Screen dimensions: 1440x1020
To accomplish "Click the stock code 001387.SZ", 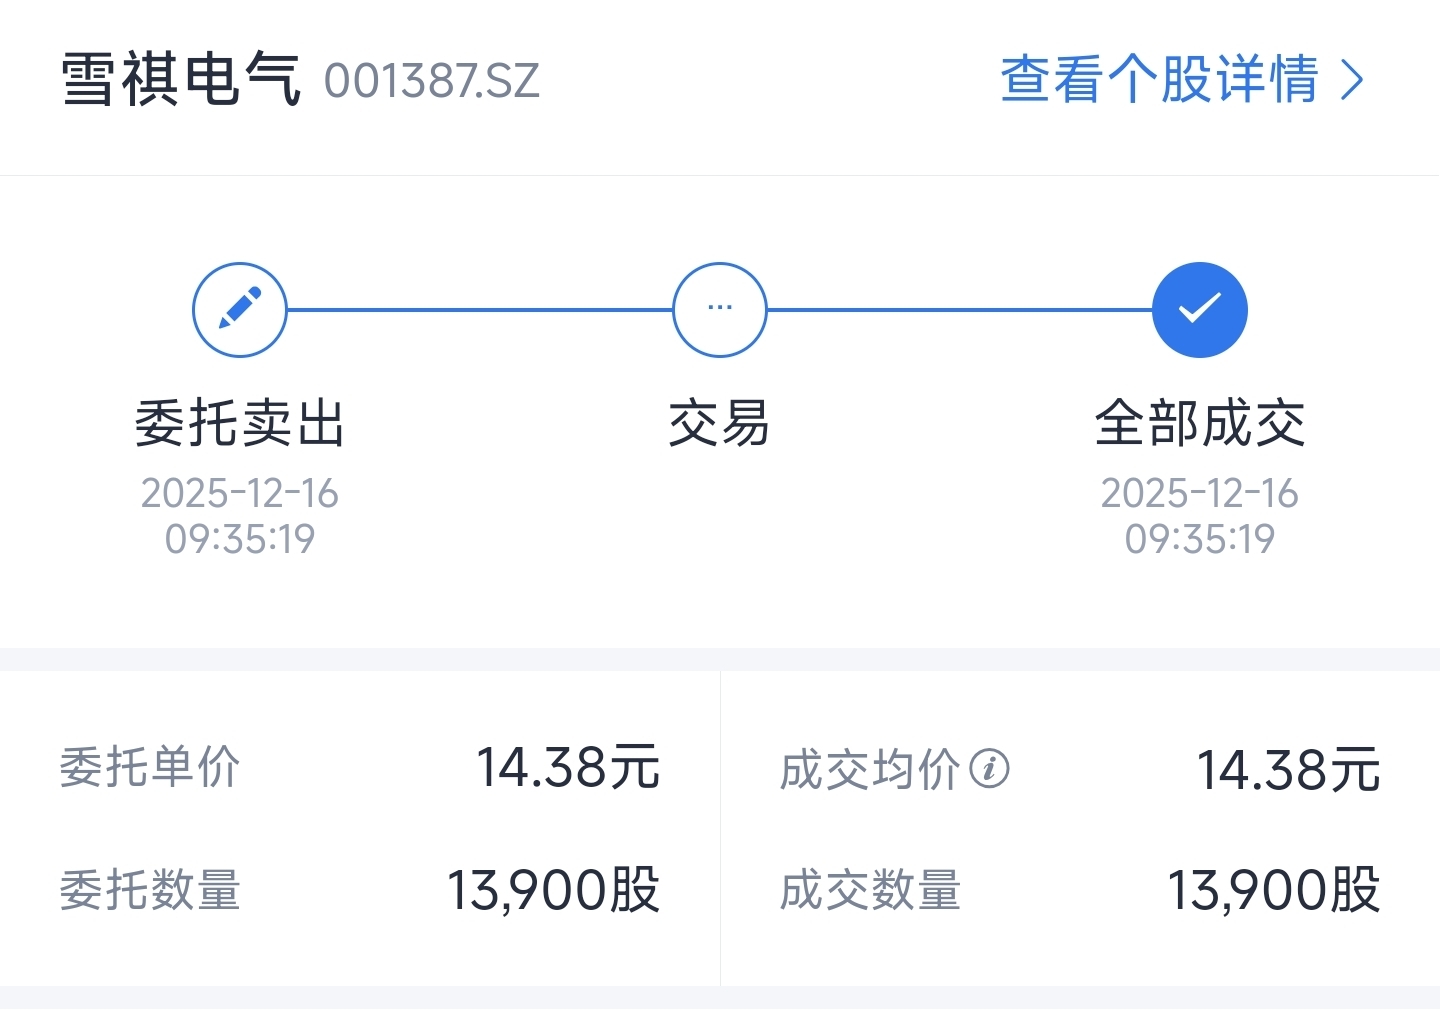I will 432,82.
